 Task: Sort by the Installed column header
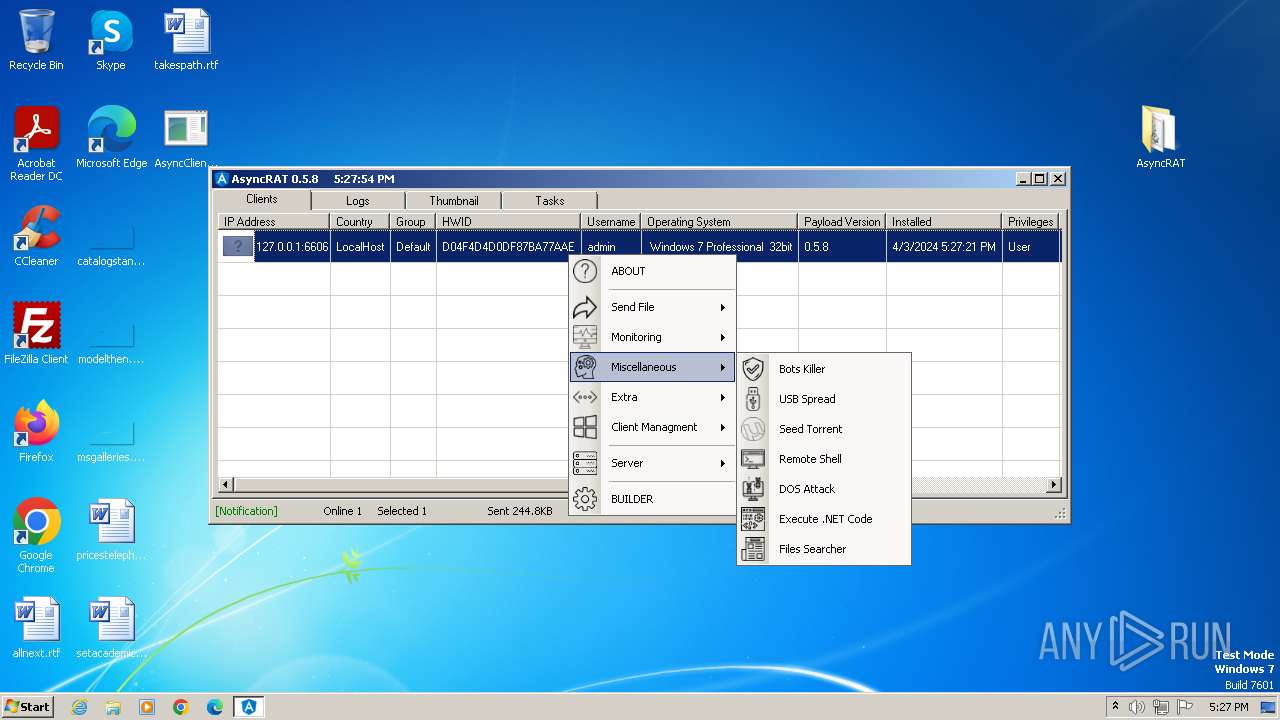pyautogui.click(x=944, y=222)
